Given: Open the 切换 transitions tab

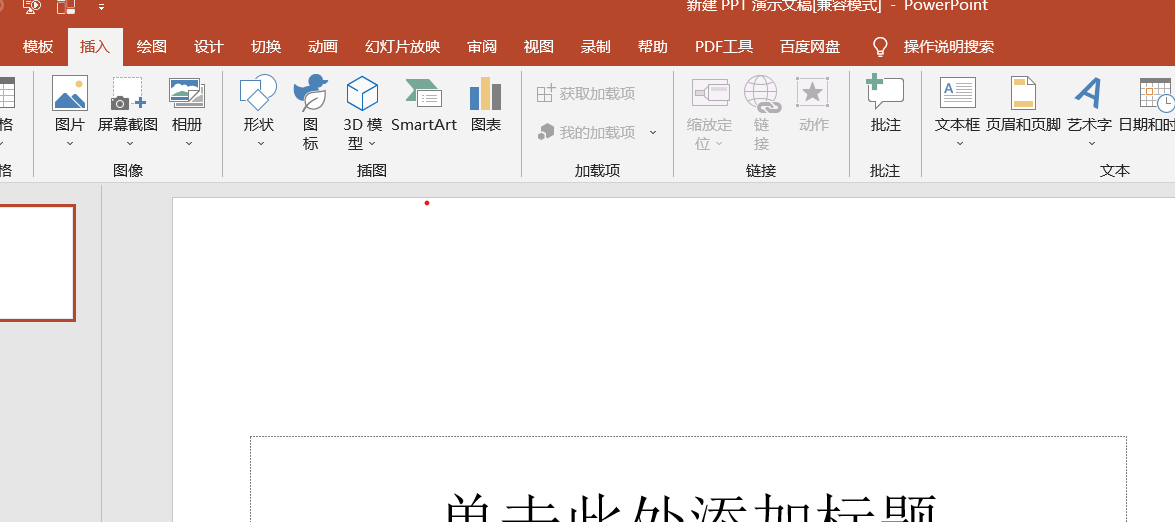Looking at the screenshot, I should 266,47.
